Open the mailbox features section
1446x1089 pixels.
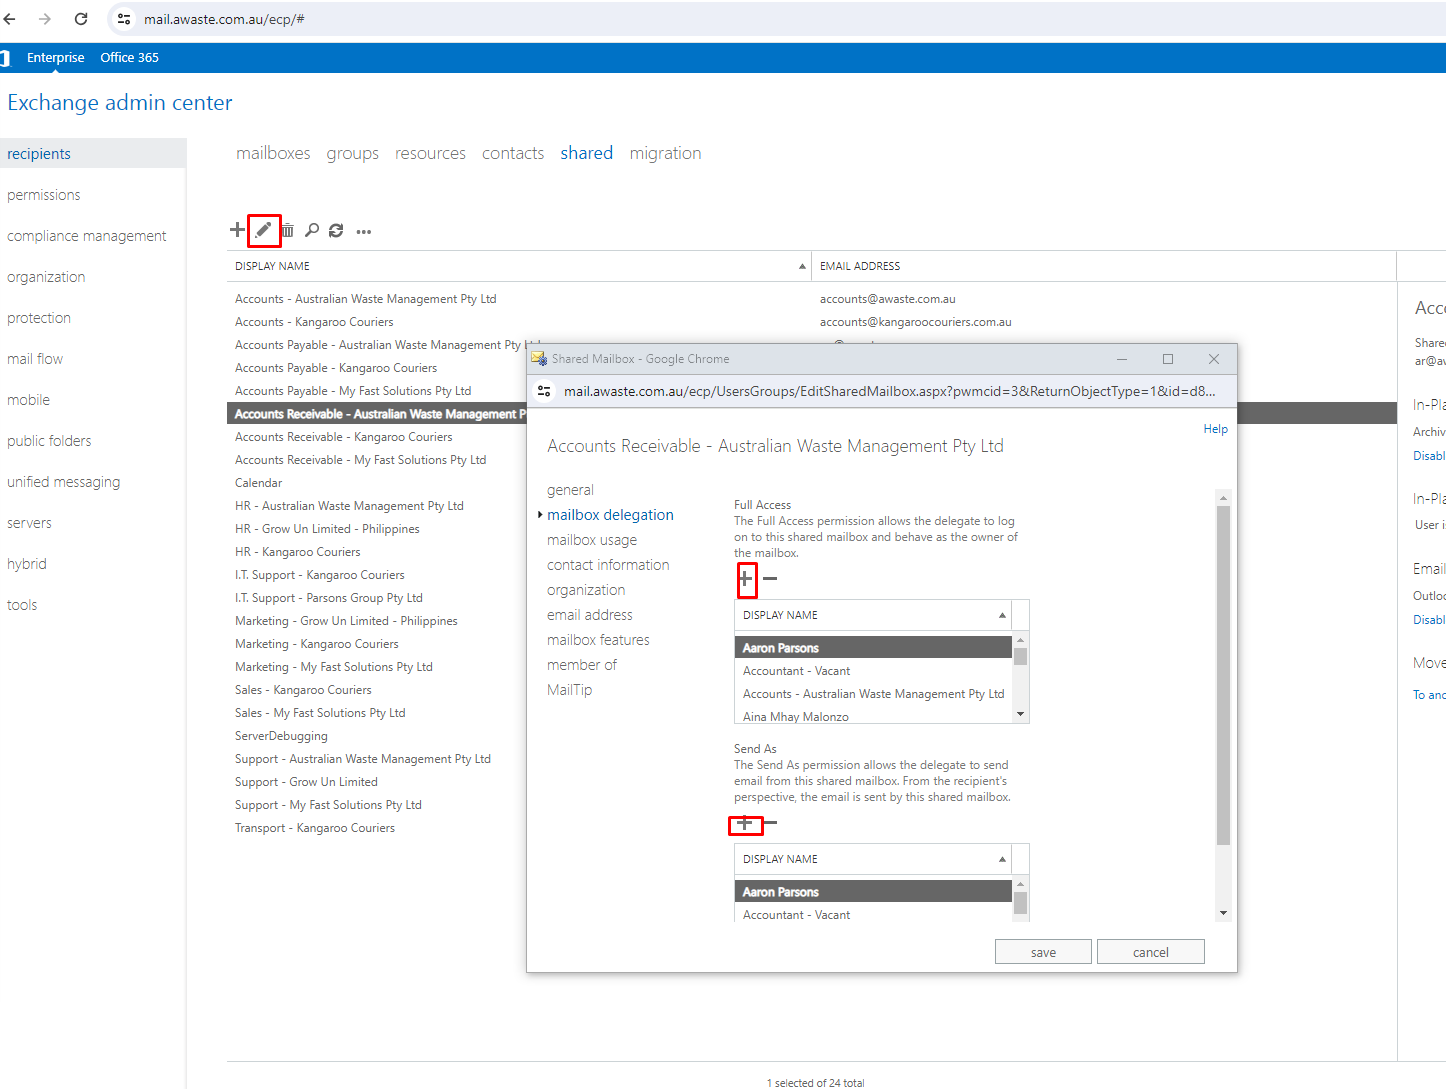click(x=598, y=640)
